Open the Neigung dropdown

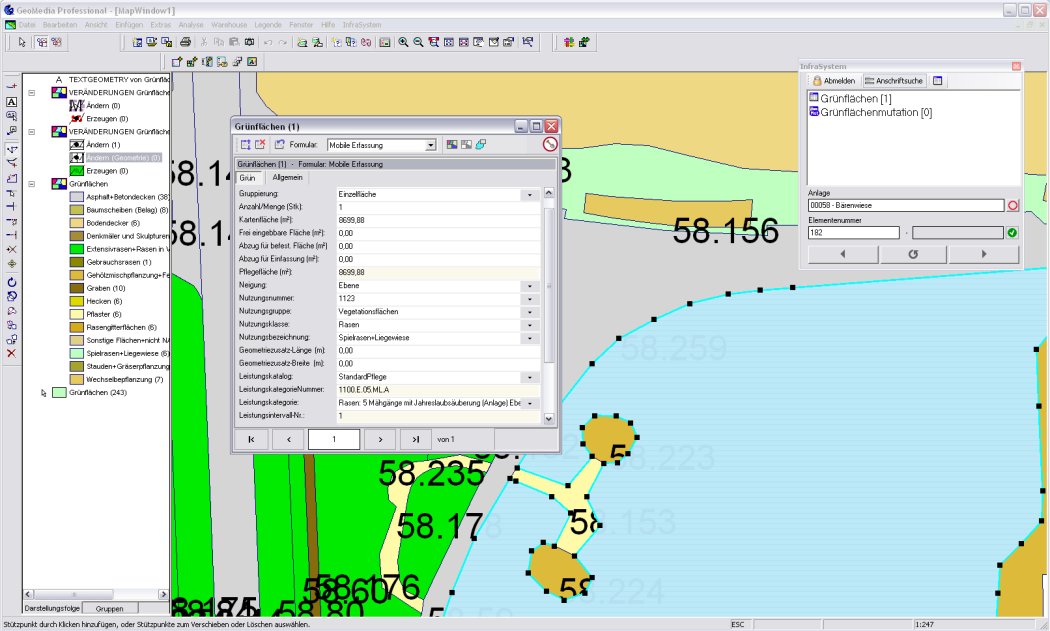coord(529,285)
